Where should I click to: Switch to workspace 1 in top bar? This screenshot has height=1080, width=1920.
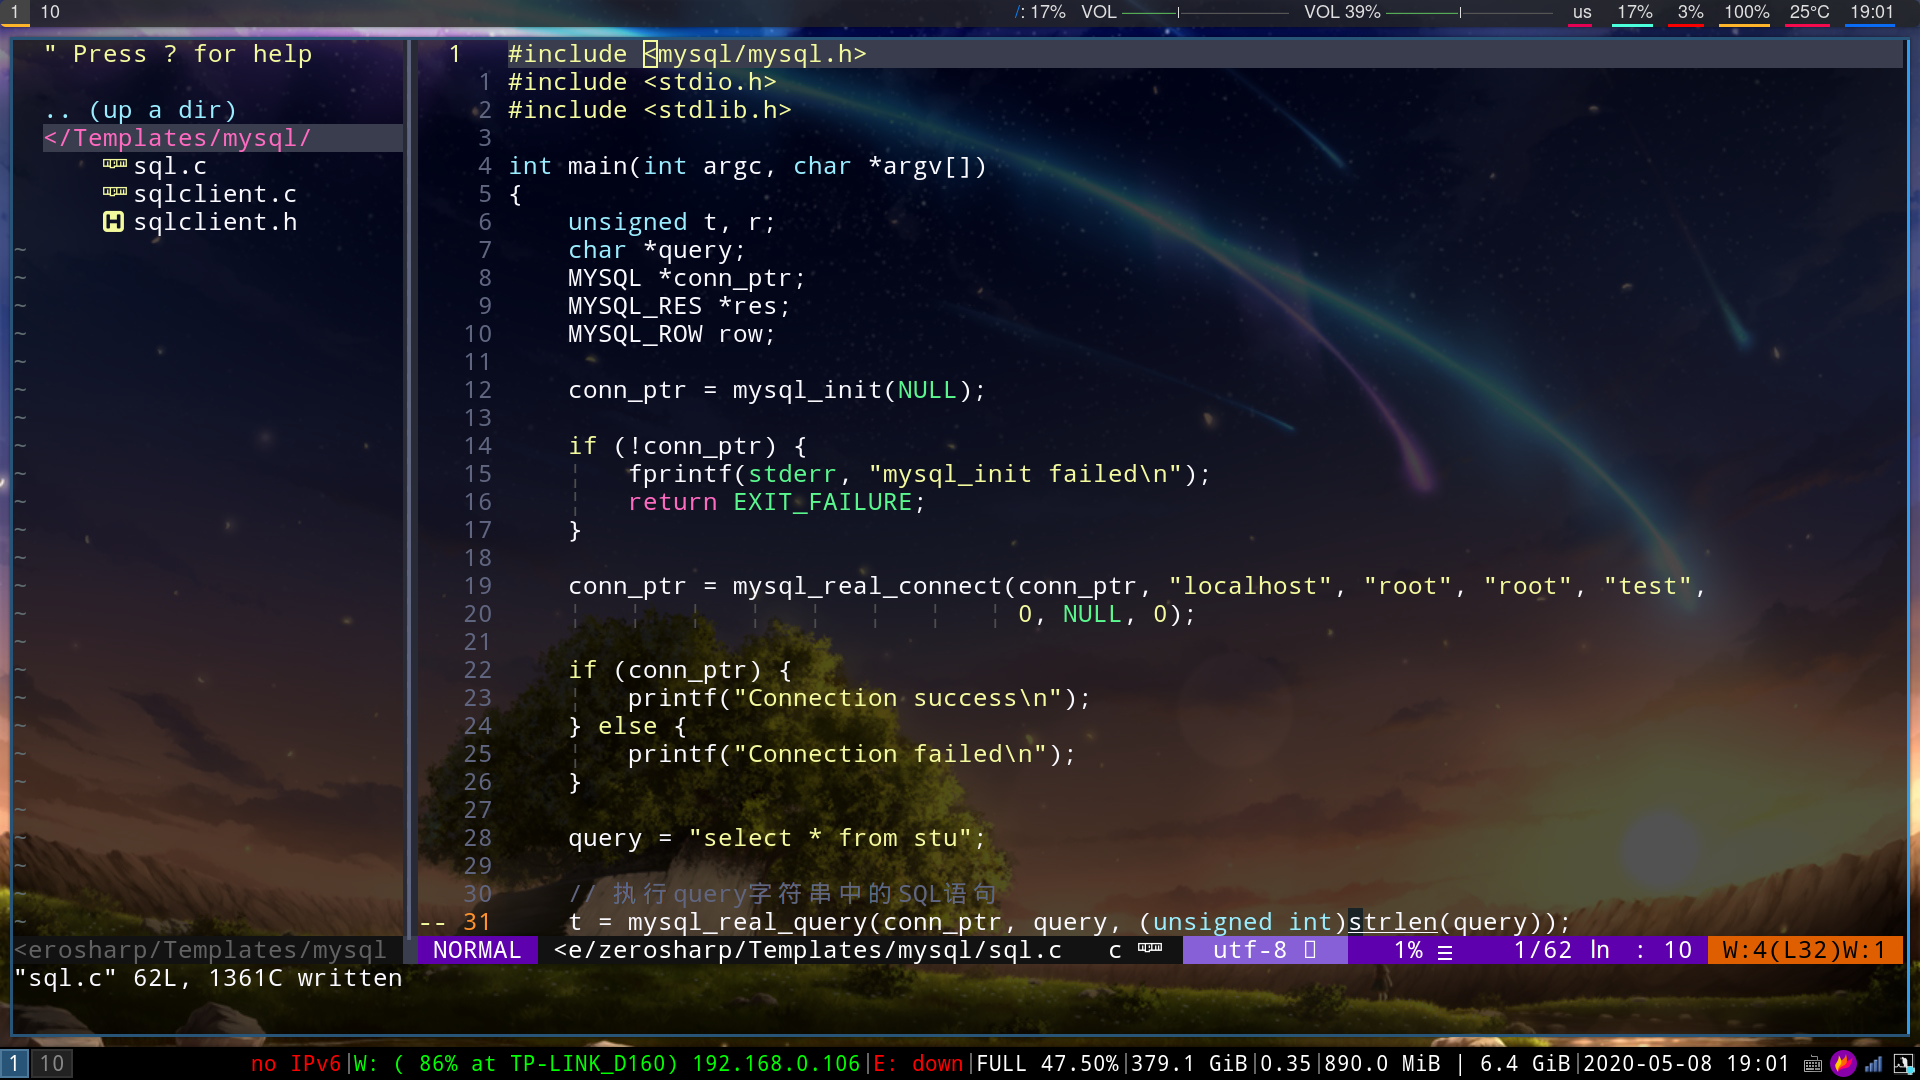coord(14,12)
